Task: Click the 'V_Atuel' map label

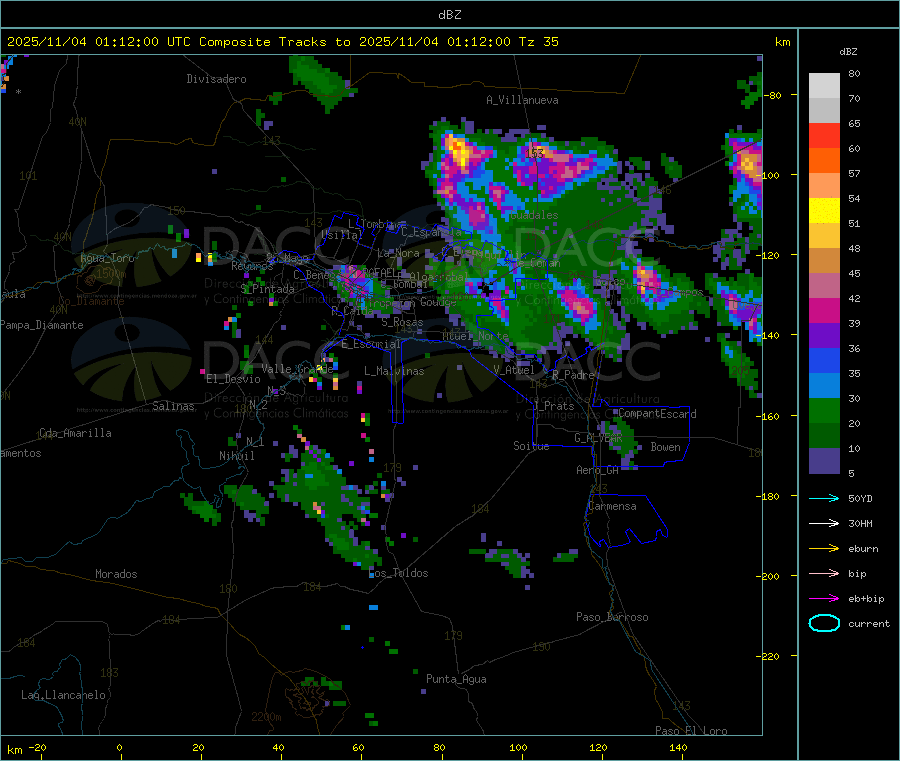Action: (514, 370)
